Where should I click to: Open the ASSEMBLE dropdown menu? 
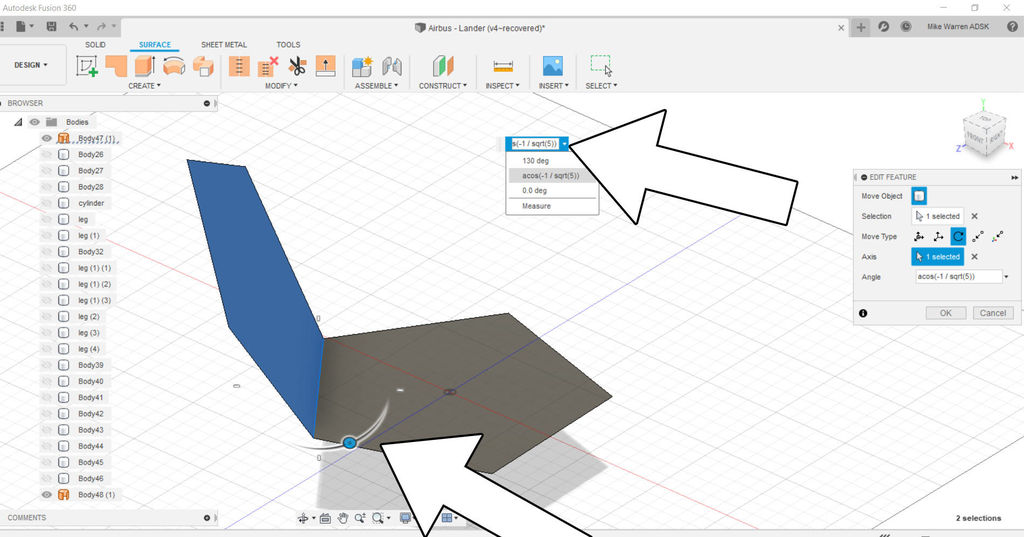(x=376, y=86)
